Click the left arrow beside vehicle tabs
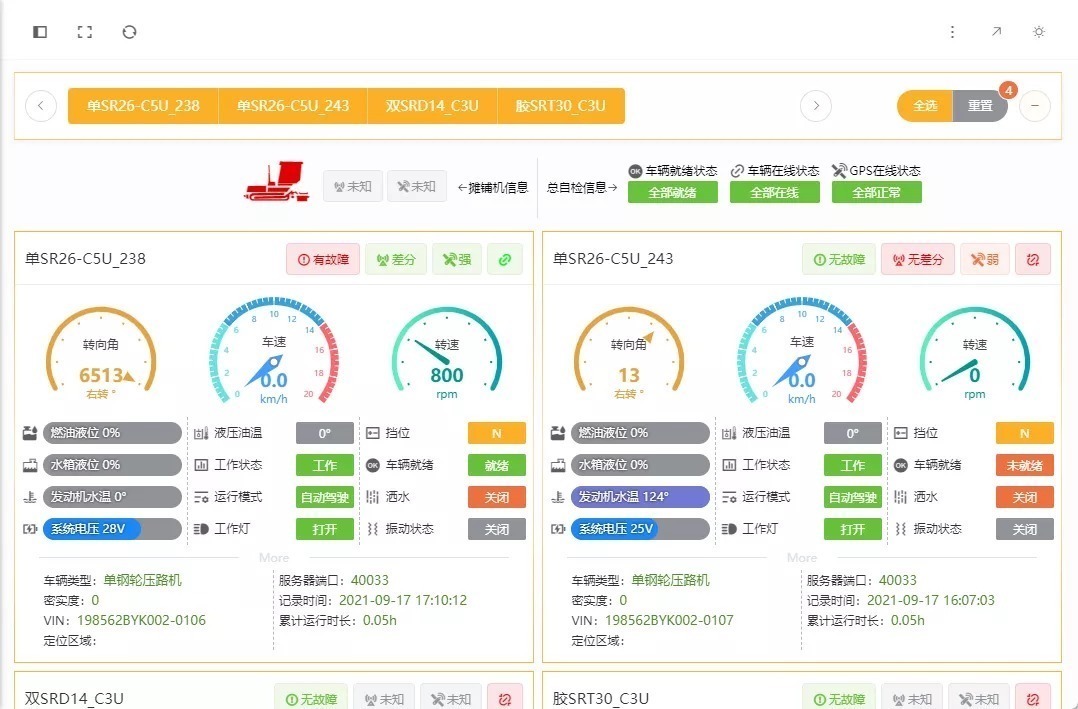Viewport: 1078px width, 709px height. (x=41, y=105)
